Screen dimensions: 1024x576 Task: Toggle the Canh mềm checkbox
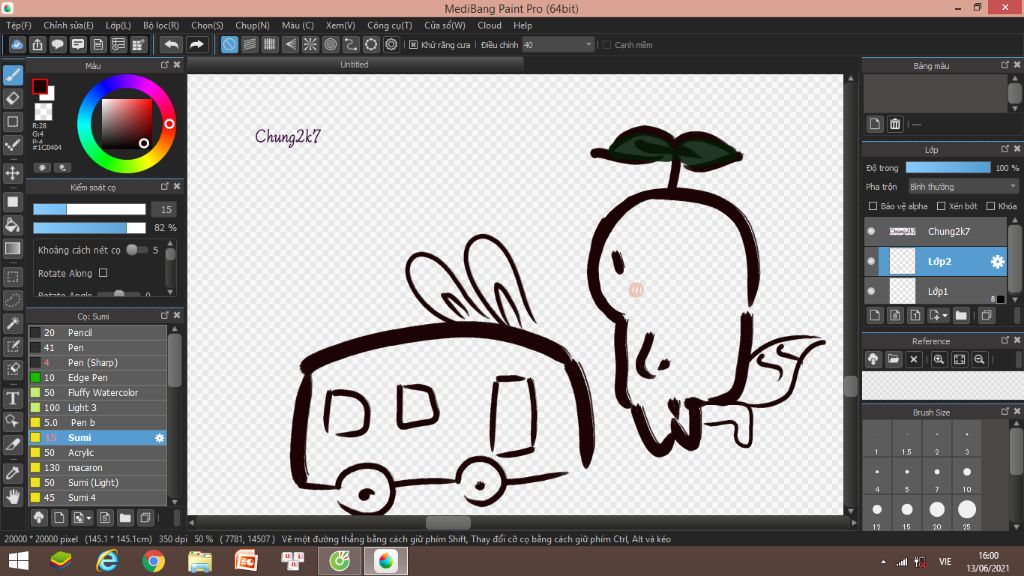(x=607, y=45)
